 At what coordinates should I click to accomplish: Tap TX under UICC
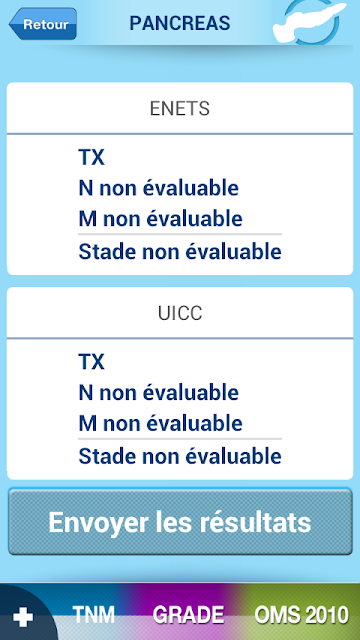[91, 362]
